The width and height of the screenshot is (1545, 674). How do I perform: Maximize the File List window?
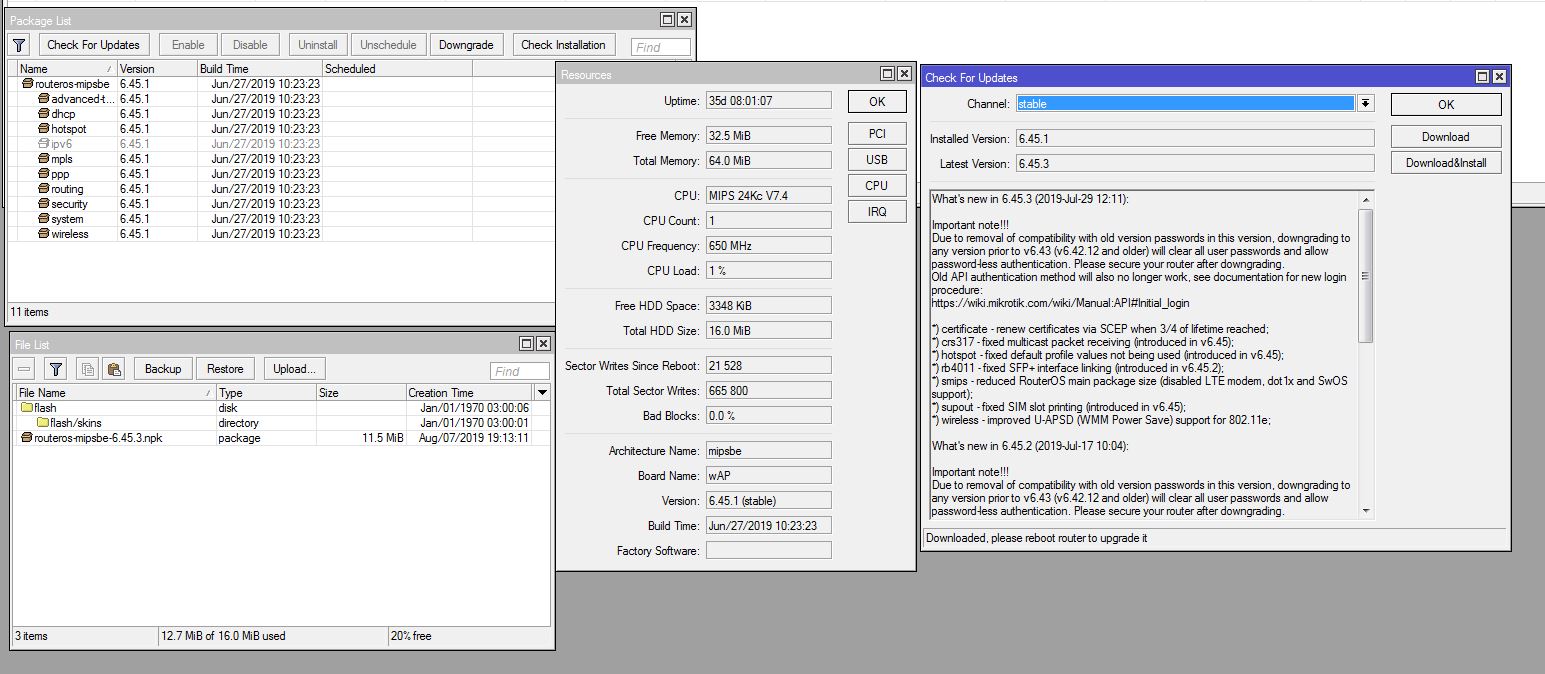click(x=526, y=344)
